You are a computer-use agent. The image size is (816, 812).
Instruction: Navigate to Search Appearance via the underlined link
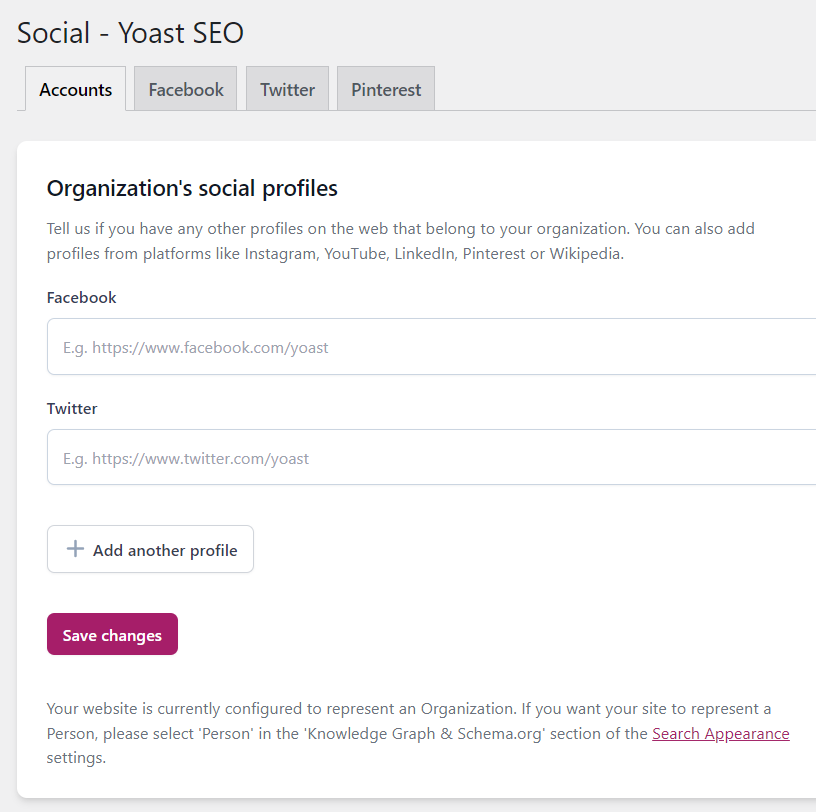(720, 733)
